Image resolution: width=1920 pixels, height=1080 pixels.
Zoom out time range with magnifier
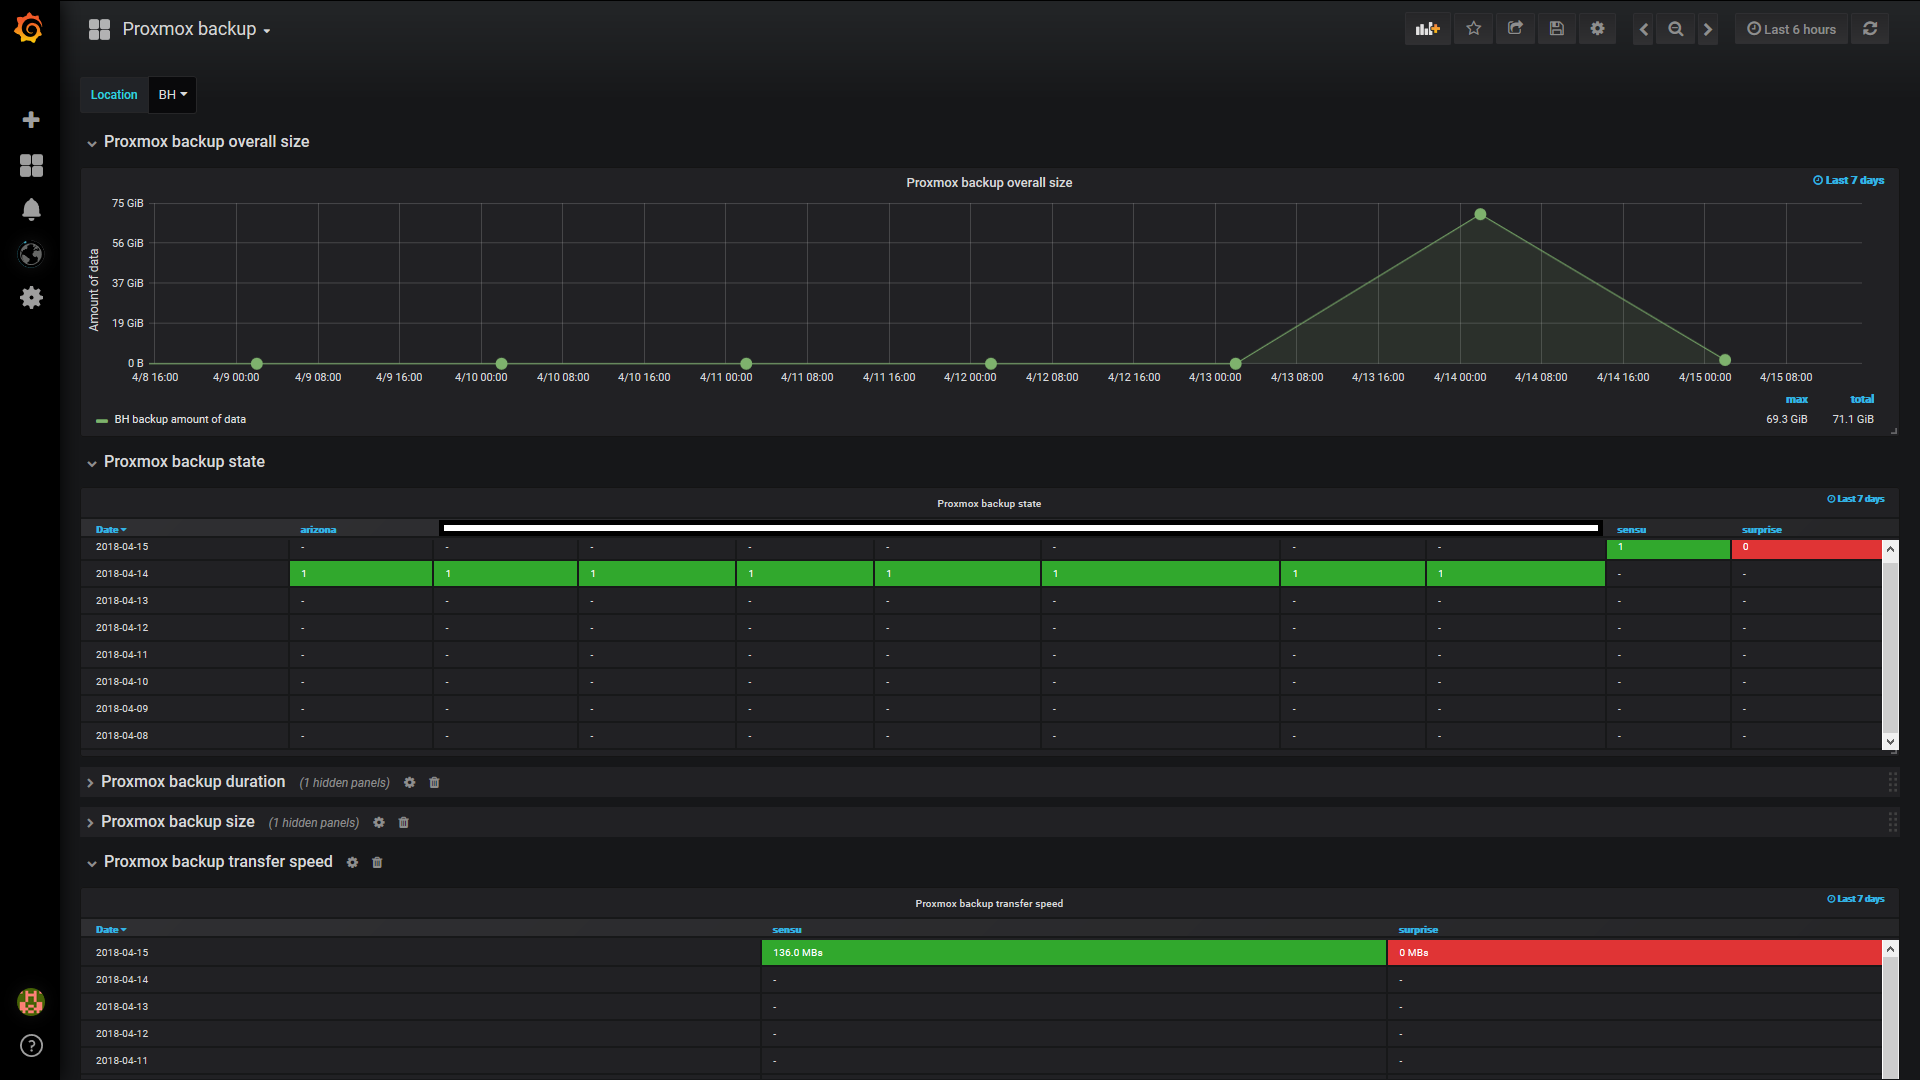point(1676,29)
